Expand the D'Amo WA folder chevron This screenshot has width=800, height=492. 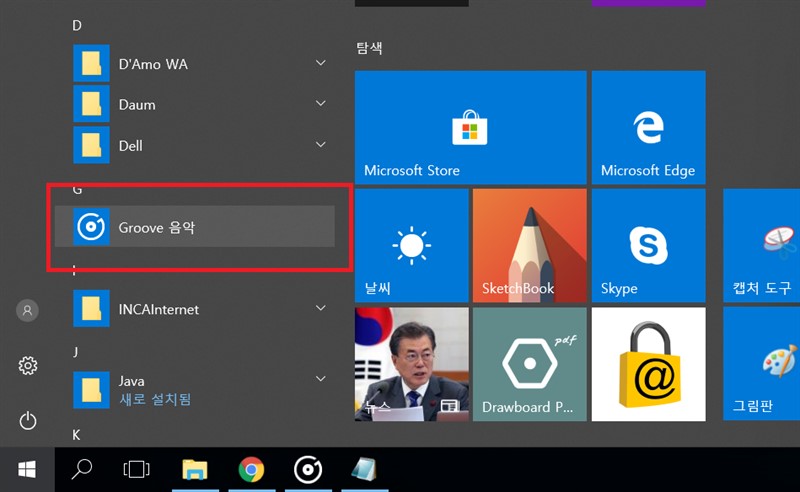coord(320,63)
